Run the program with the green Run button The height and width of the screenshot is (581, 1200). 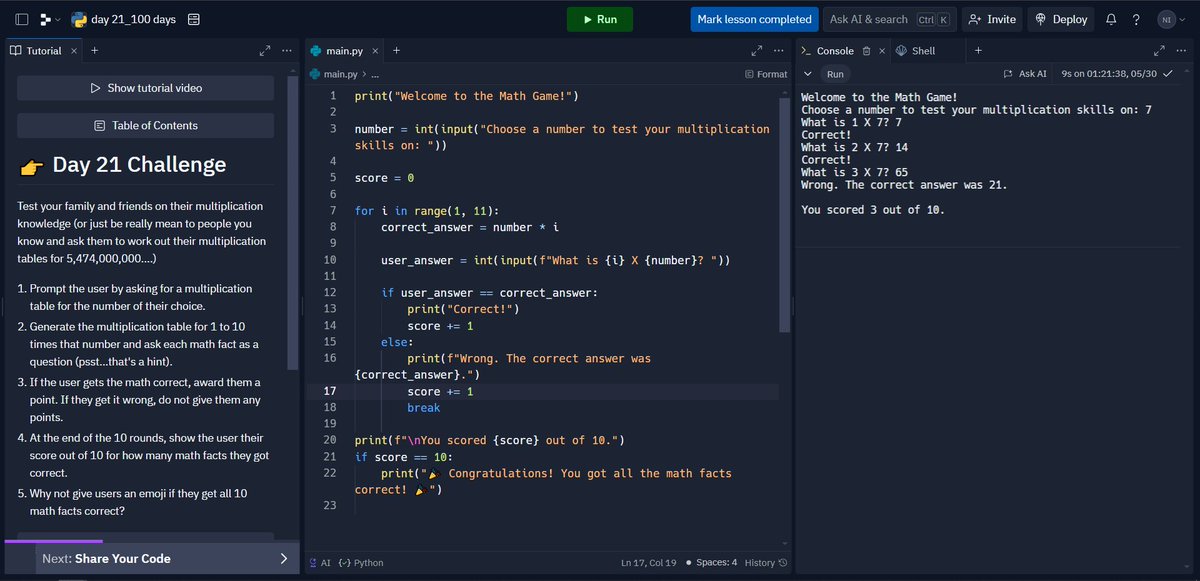pos(600,19)
